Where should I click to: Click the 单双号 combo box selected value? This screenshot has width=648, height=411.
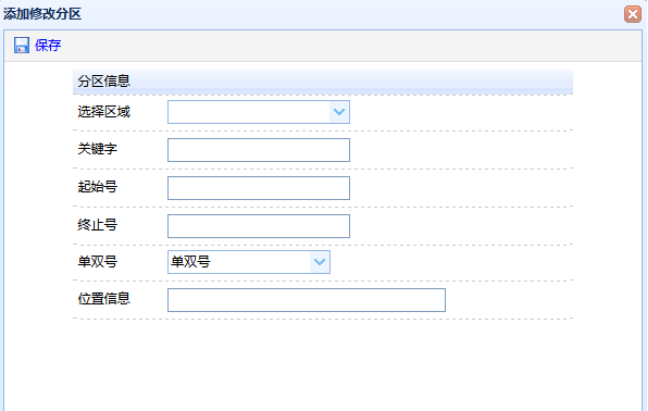coord(239,262)
